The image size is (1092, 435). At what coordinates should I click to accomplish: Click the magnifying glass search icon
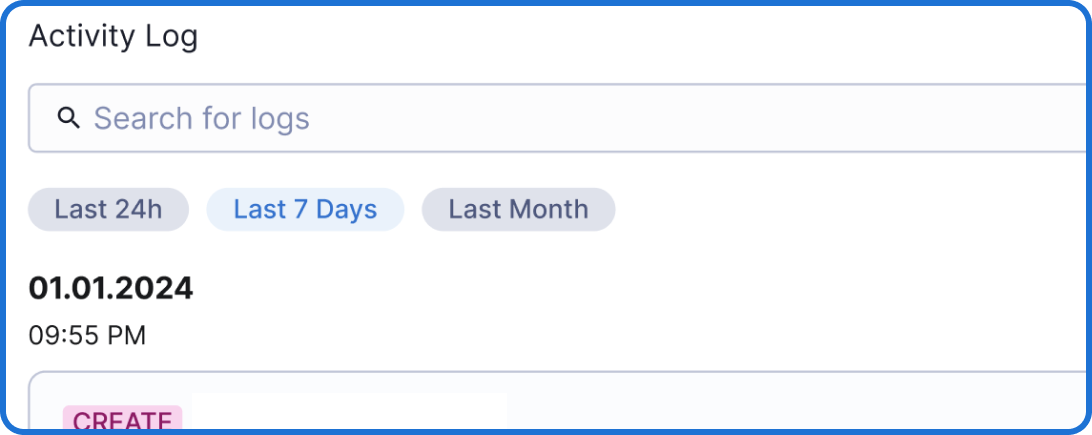pyautogui.click(x=68, y=119)
